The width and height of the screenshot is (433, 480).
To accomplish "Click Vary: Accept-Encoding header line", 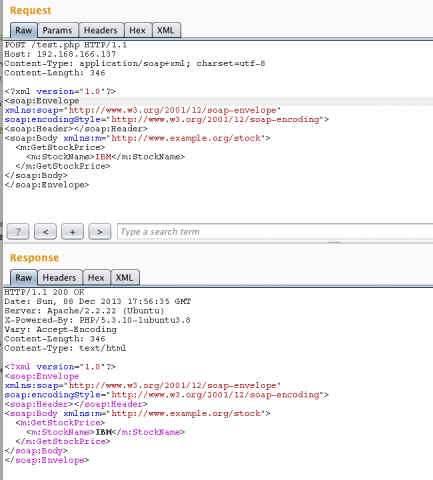I will tap(60, 330).
